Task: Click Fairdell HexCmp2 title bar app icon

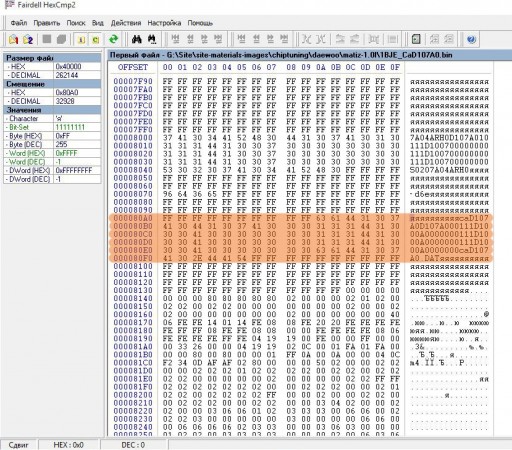Action: click(x=10, y=5)
